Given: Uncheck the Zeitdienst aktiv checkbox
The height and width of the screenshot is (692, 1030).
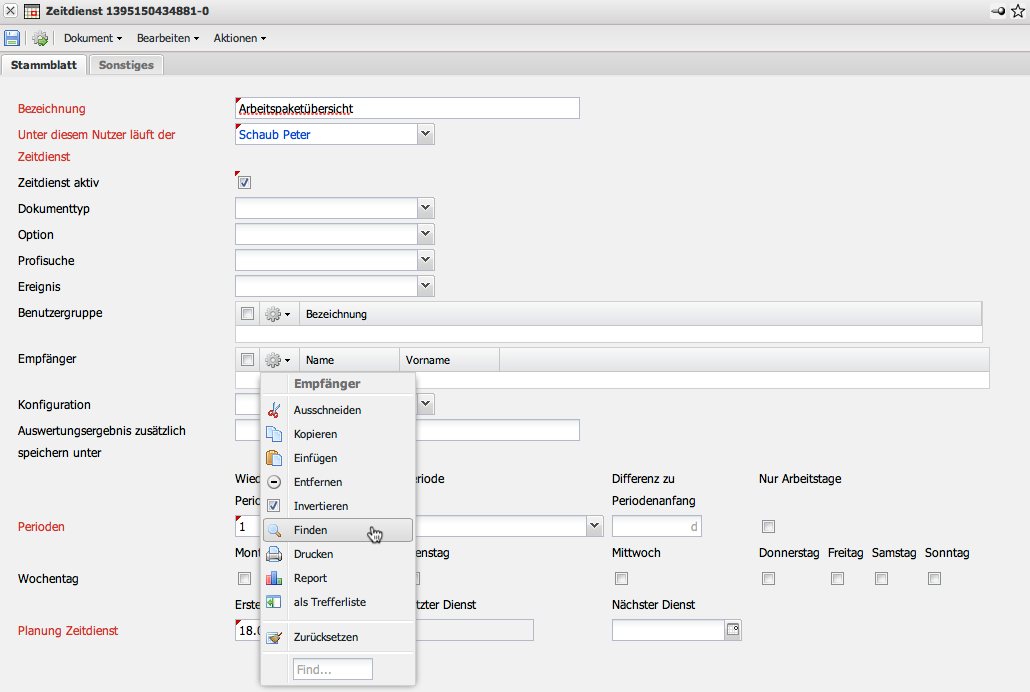Looking at the screenshot, I should coord(244,183).
